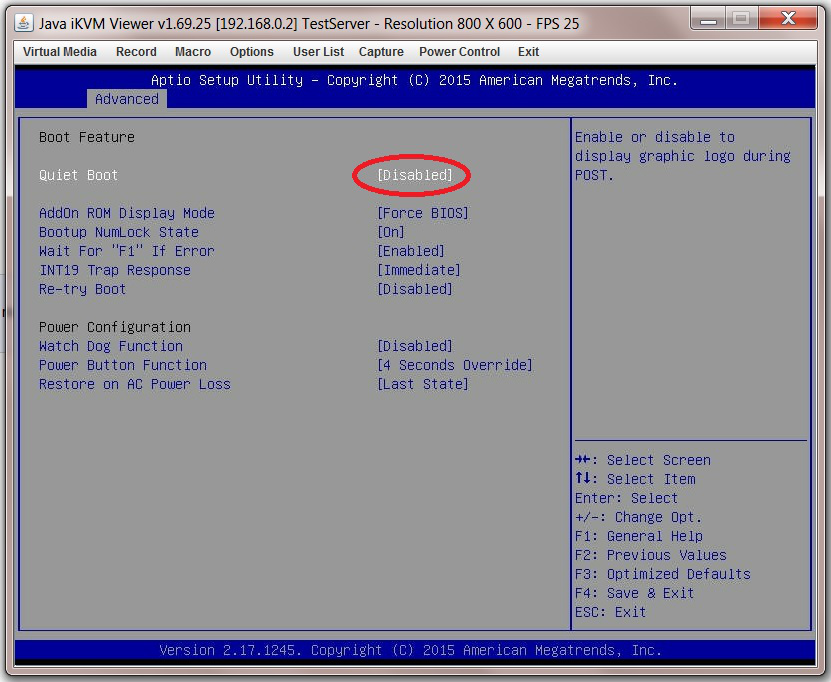Image resolution: width=831 pixels, height=682 pixels.
Task: Open the Record menu
Action: point(136,52)
